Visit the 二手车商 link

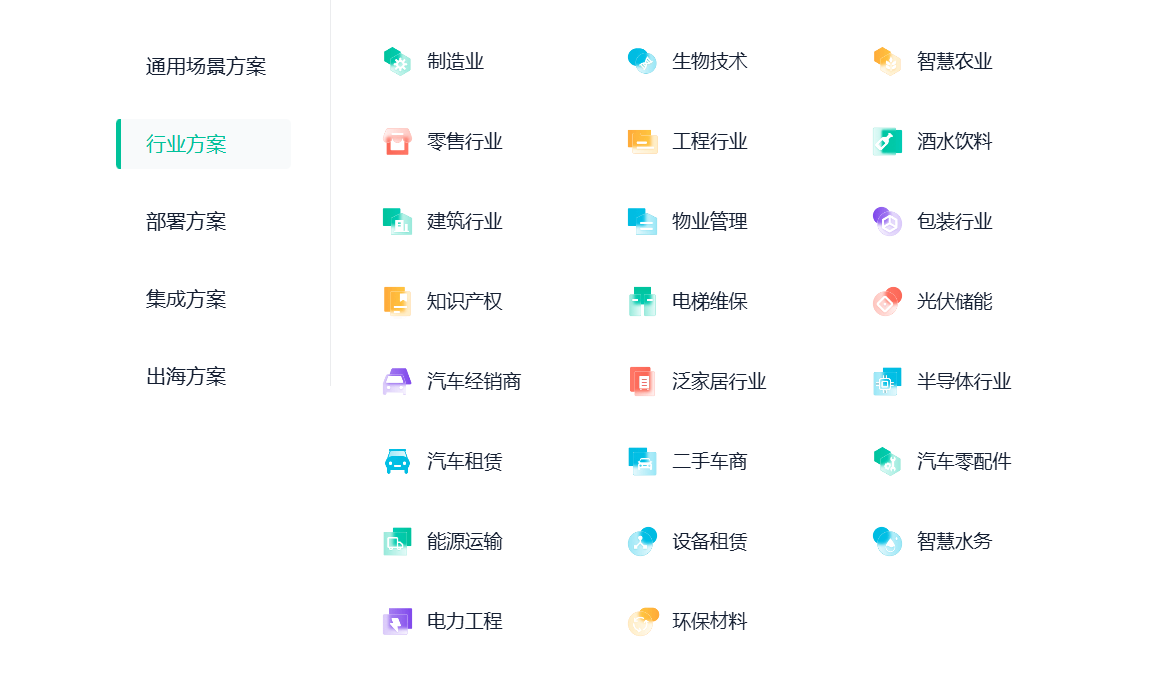click(x=709, y=461)
